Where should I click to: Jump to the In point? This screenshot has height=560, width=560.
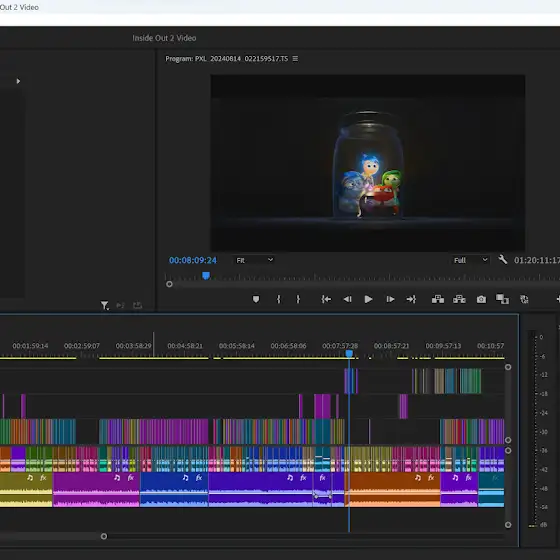click(x=326, y=299)
